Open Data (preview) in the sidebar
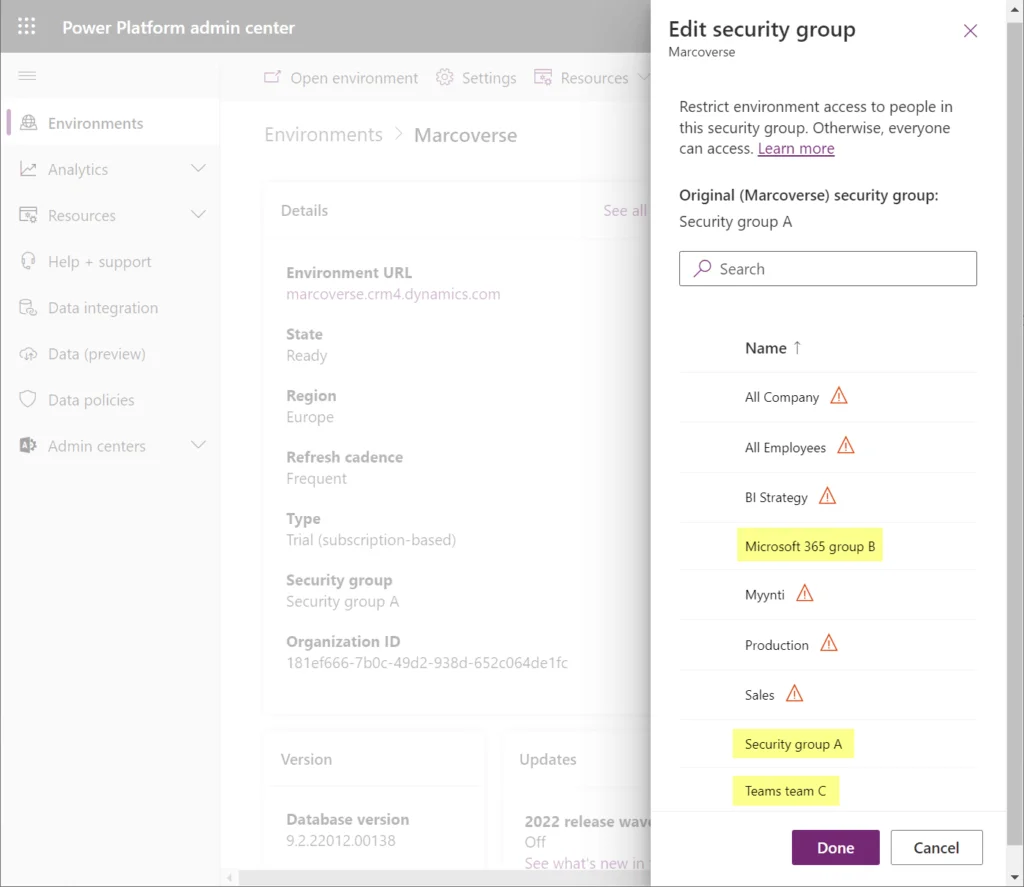The height and width of the screenshot is (887, 1024). point(96,354)
